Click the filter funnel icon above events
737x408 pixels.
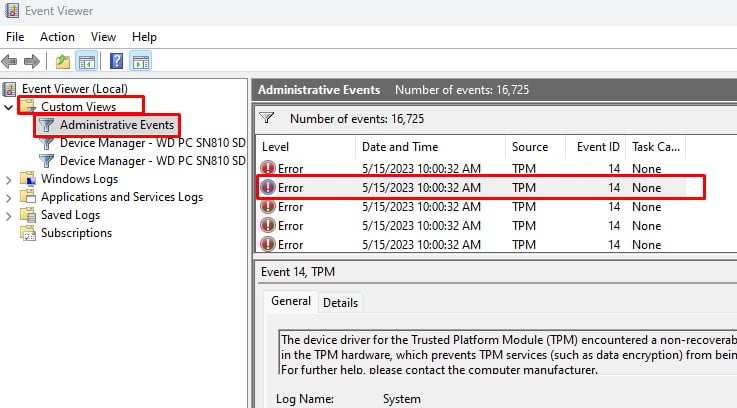click(267, 118)
